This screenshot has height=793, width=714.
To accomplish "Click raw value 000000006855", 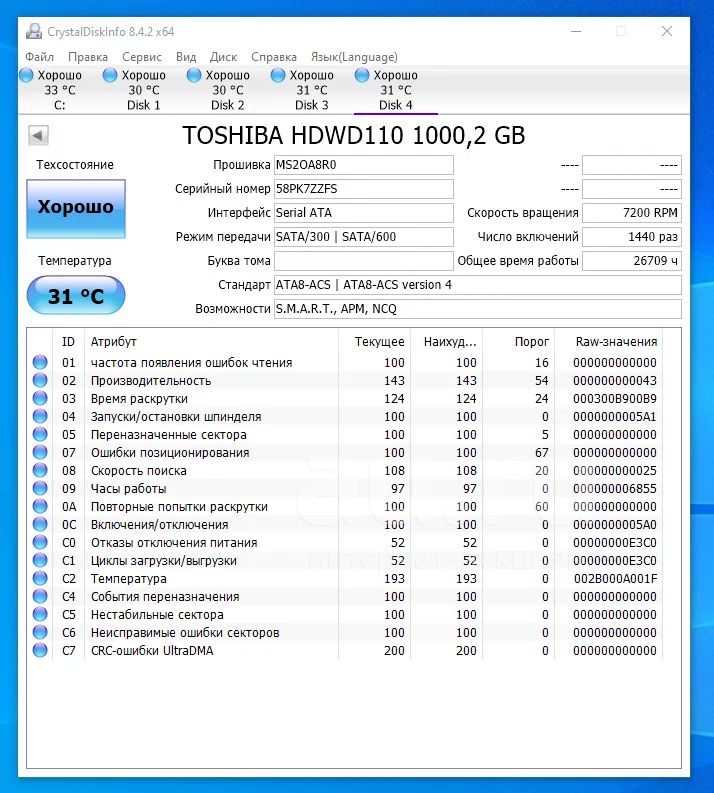I will click(614, 489).
